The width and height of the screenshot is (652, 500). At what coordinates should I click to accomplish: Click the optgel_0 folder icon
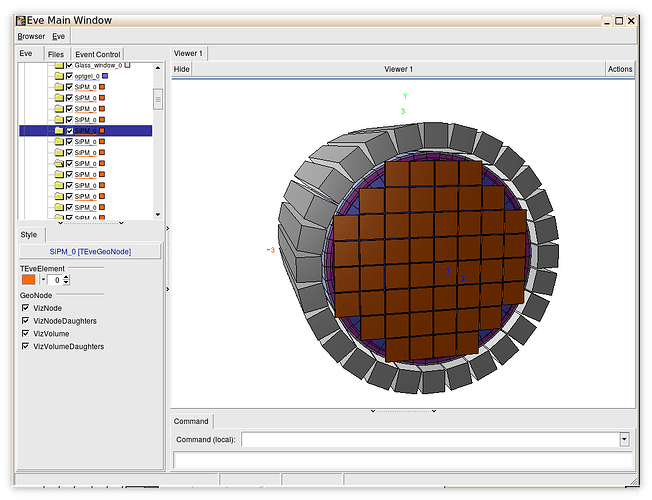pos(59,76)
